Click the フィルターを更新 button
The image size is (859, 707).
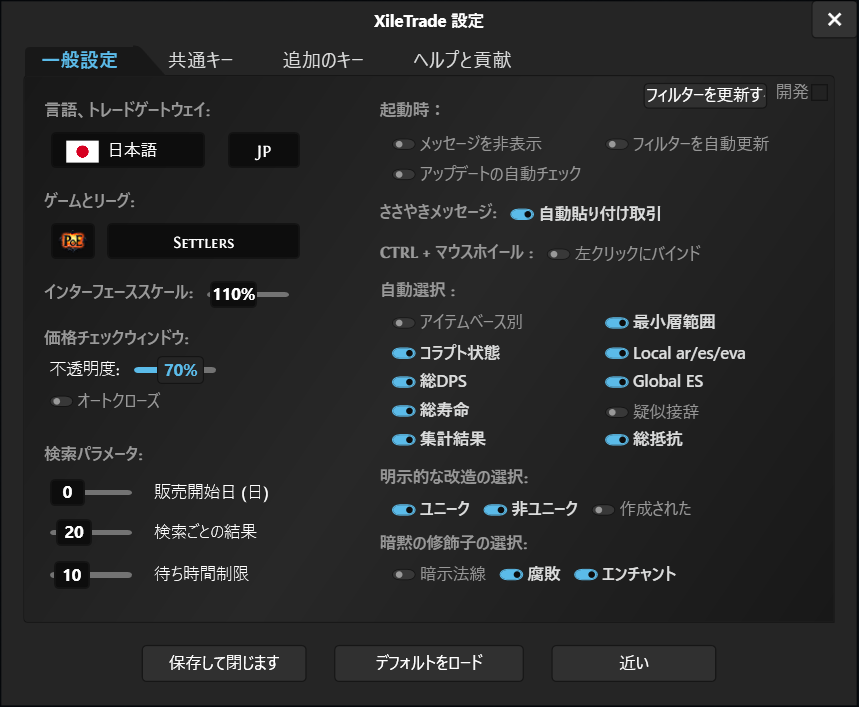tap(705, 95)
